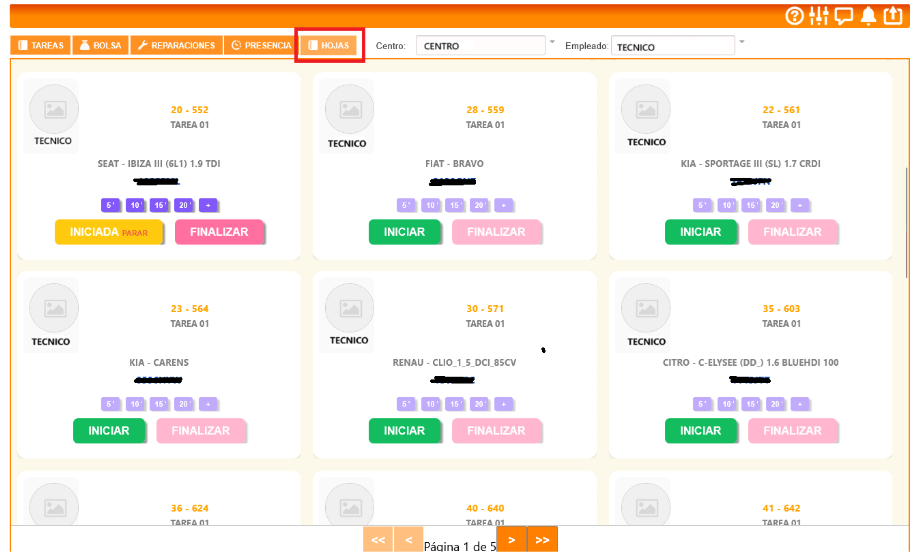920x558 pixels.
Task: Click + time button on KIA CARENS card
Action: point(208,404)
